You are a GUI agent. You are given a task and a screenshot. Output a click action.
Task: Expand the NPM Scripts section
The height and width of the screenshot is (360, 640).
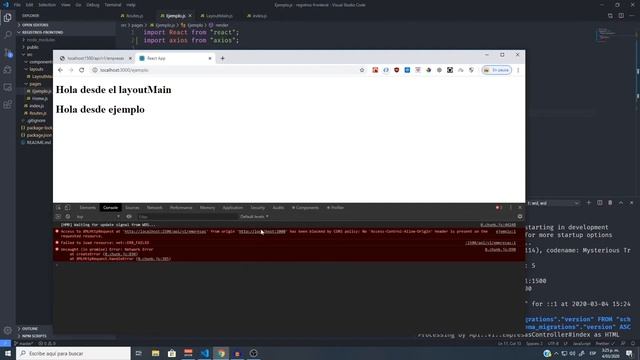(34, 336)
